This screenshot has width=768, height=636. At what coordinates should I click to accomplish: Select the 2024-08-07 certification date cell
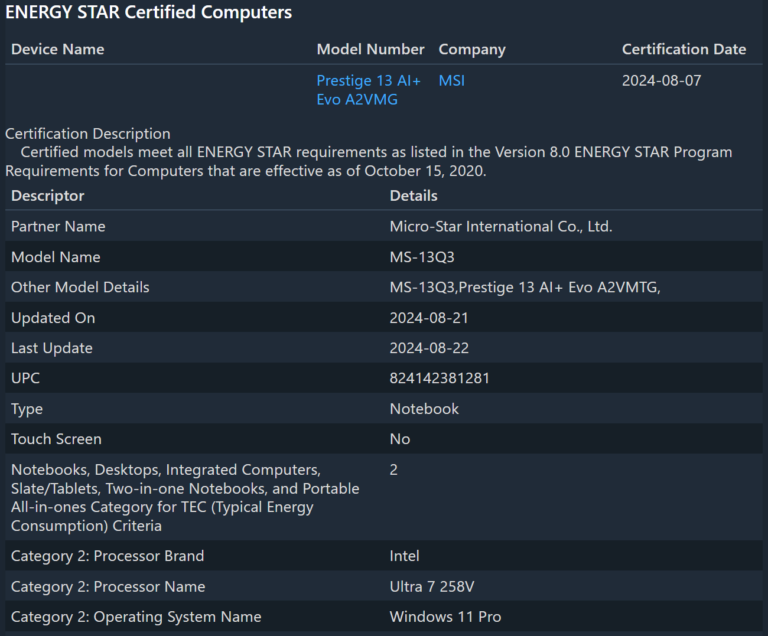661,81
